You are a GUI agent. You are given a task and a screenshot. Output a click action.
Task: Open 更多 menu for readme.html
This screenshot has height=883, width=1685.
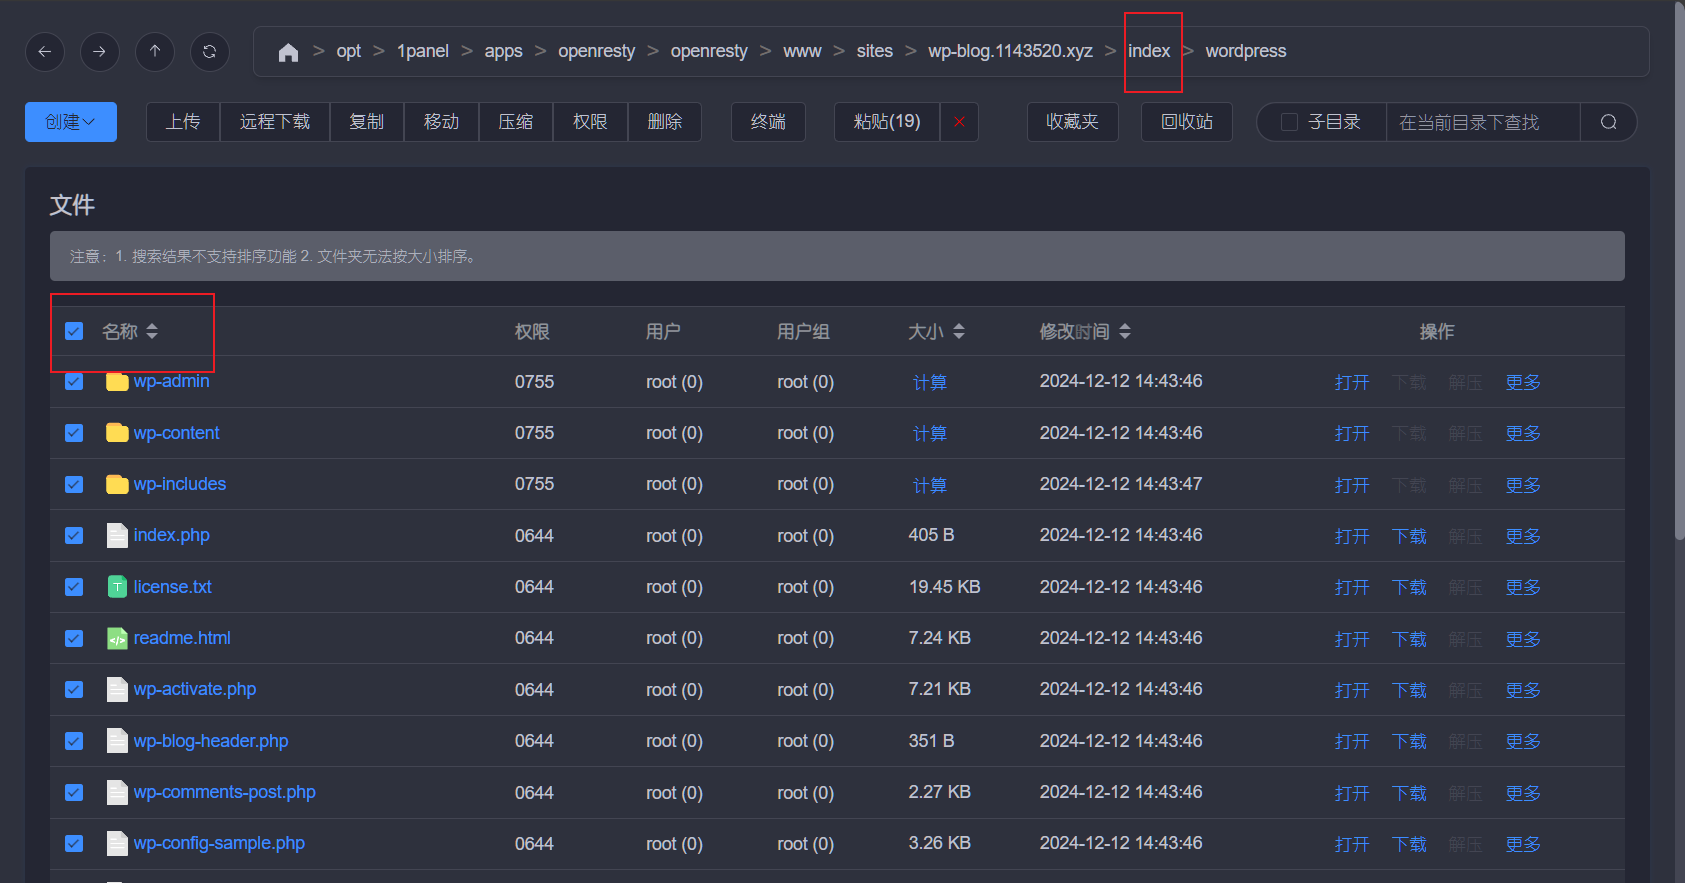[1523, 639]
